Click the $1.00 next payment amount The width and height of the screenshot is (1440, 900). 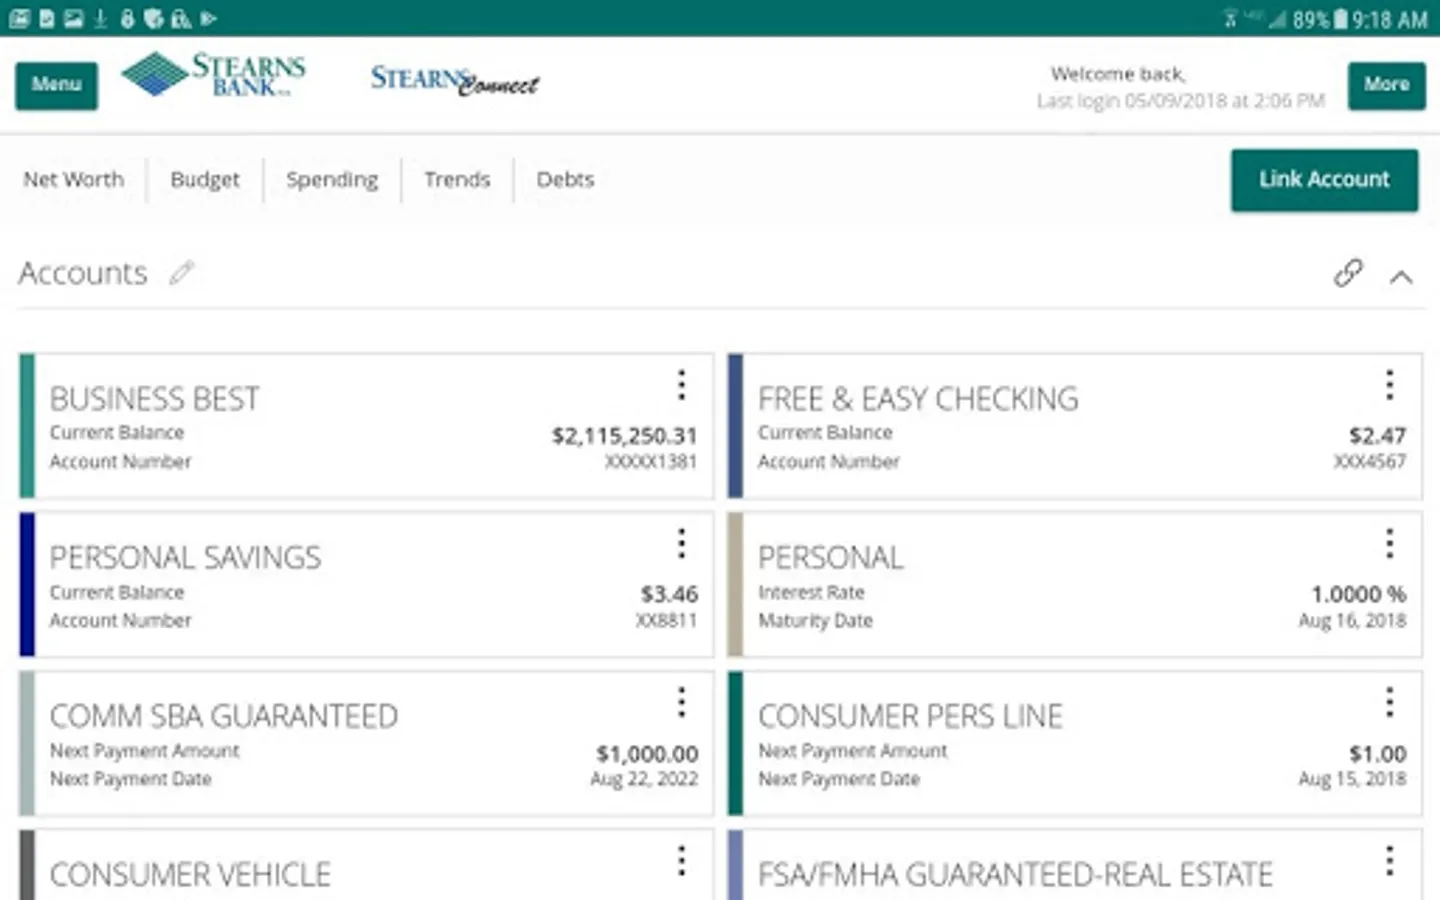pyautogui.click(x=1377, y=753)
